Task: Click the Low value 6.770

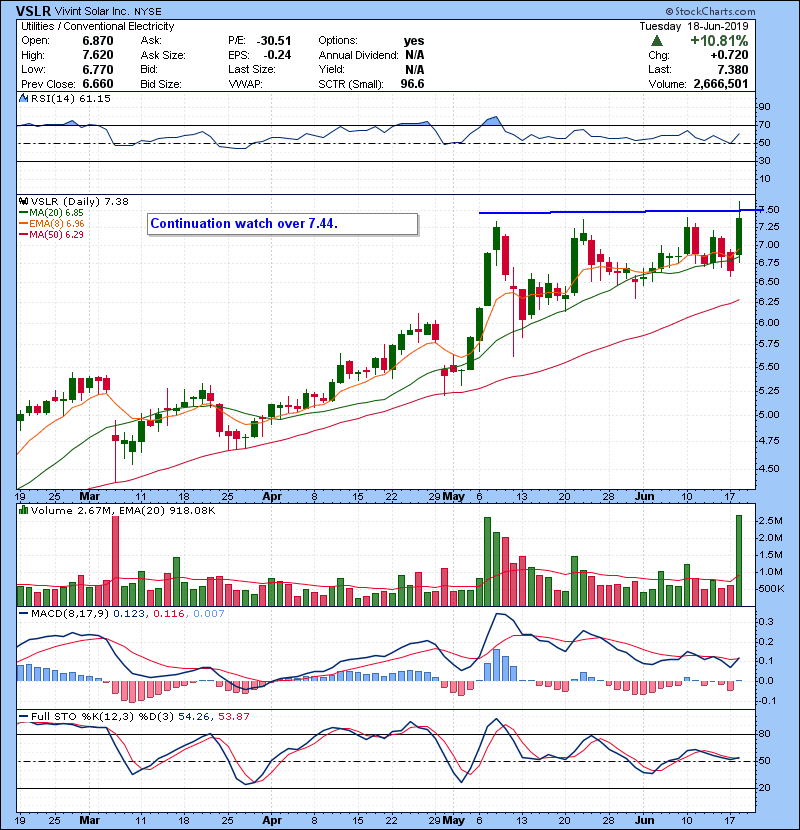Action: (x=98, y=69)
